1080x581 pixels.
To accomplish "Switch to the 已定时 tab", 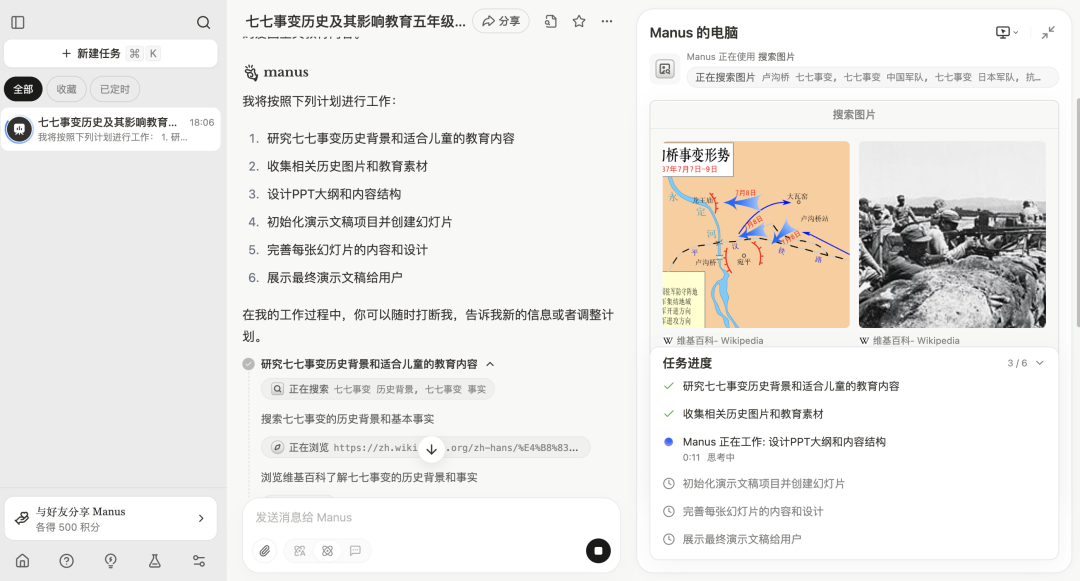I will tap(115, 89).
